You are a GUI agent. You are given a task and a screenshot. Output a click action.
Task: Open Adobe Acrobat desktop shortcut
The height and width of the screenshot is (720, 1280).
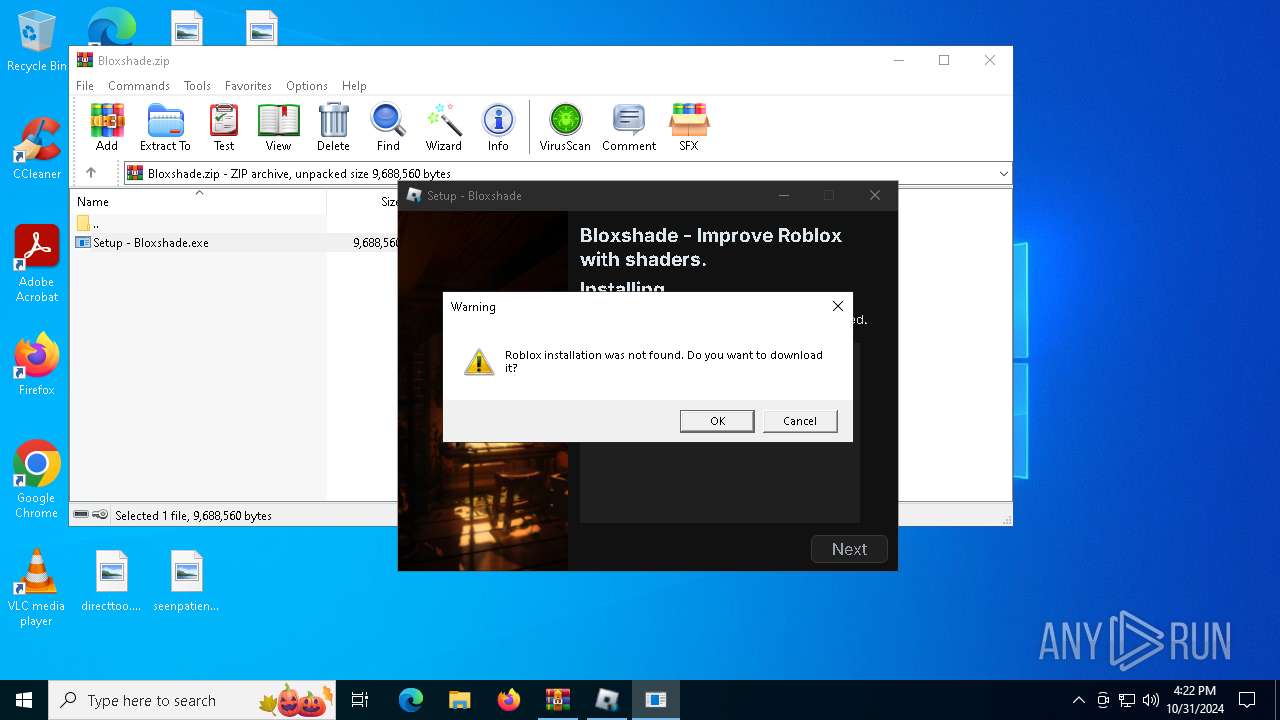36,264
